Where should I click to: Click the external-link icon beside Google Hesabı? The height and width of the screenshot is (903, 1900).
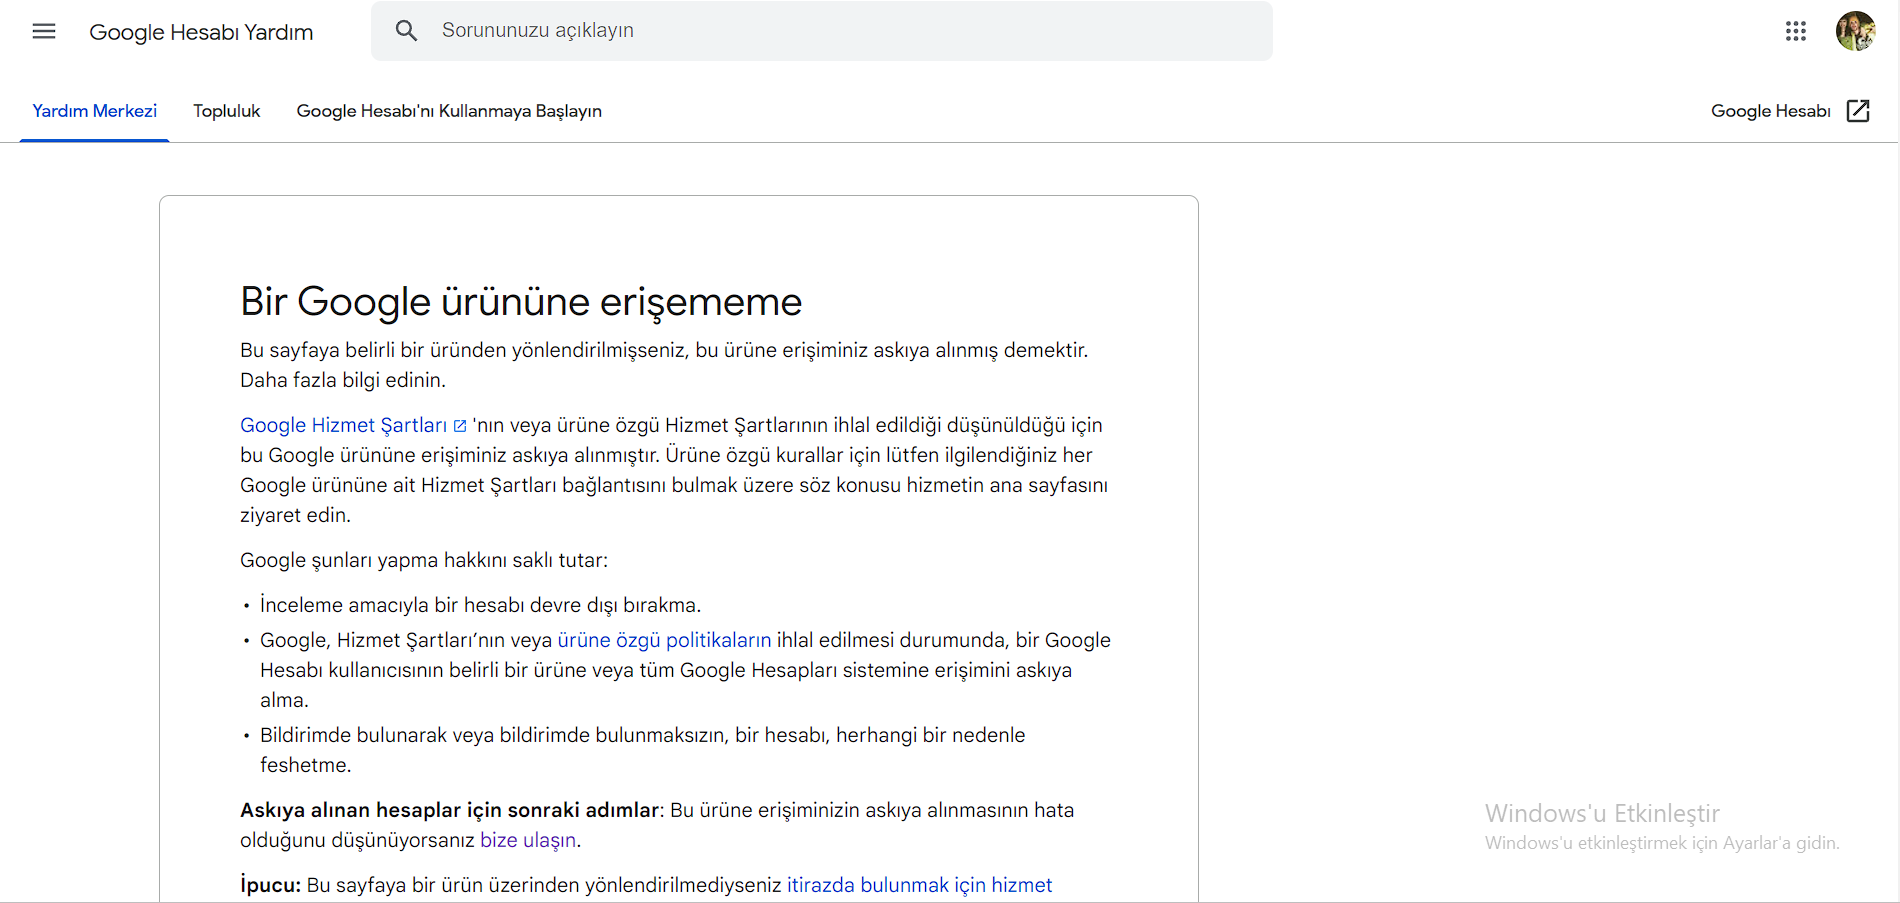tap(1858, 111)
